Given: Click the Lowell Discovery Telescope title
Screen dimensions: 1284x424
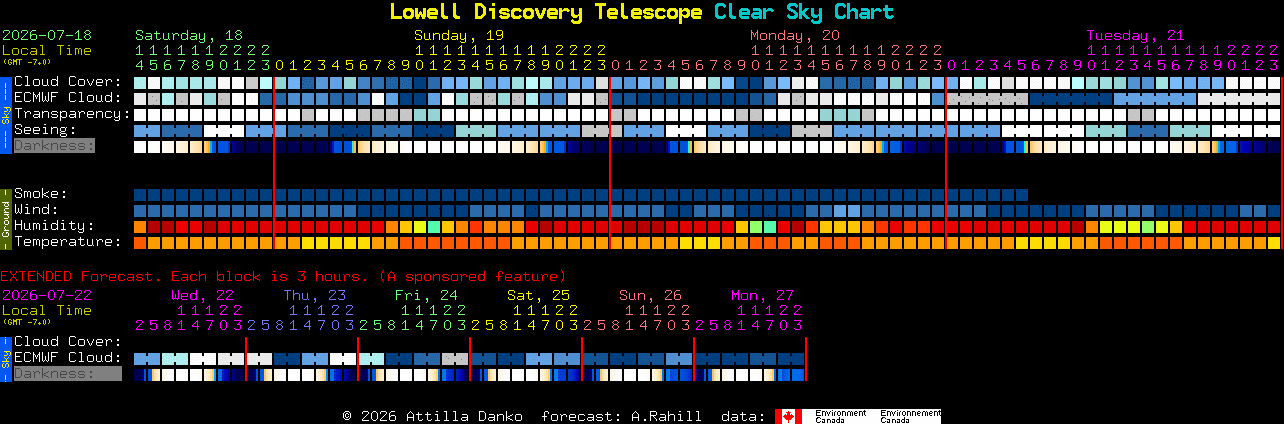Looking at the screenshot, I should 546,12.
